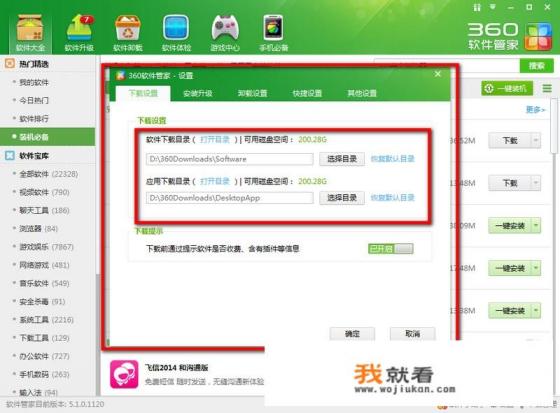The image size is (560, 413).
Task: Open 软件卸载 uninstall icon
Action: coord(128,33)
